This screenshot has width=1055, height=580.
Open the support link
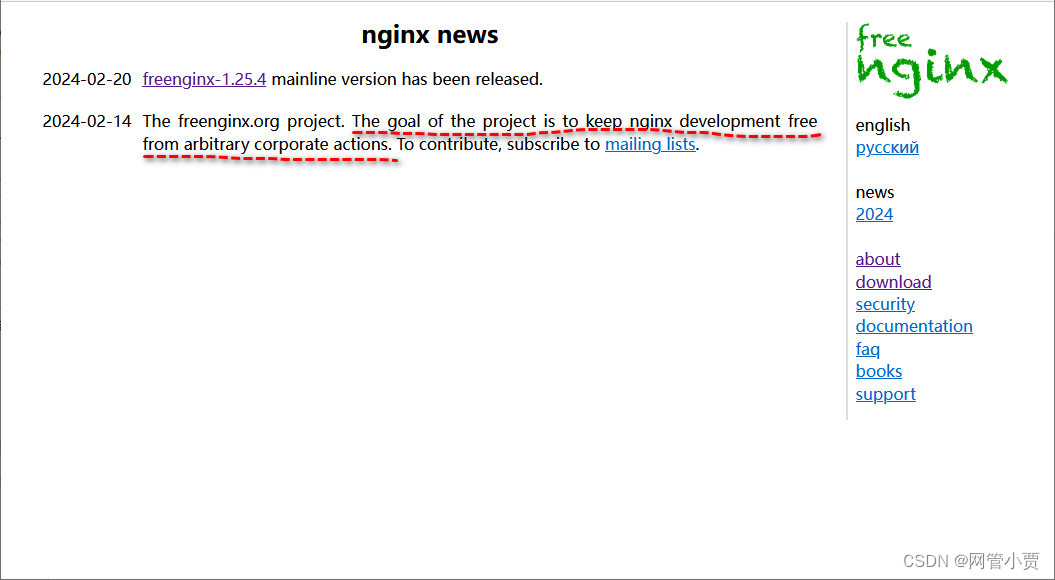[x=885, y=394]
